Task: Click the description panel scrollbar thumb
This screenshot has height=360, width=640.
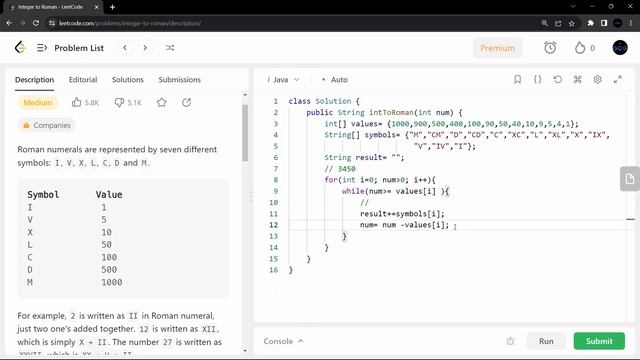Action: (245, 133)
